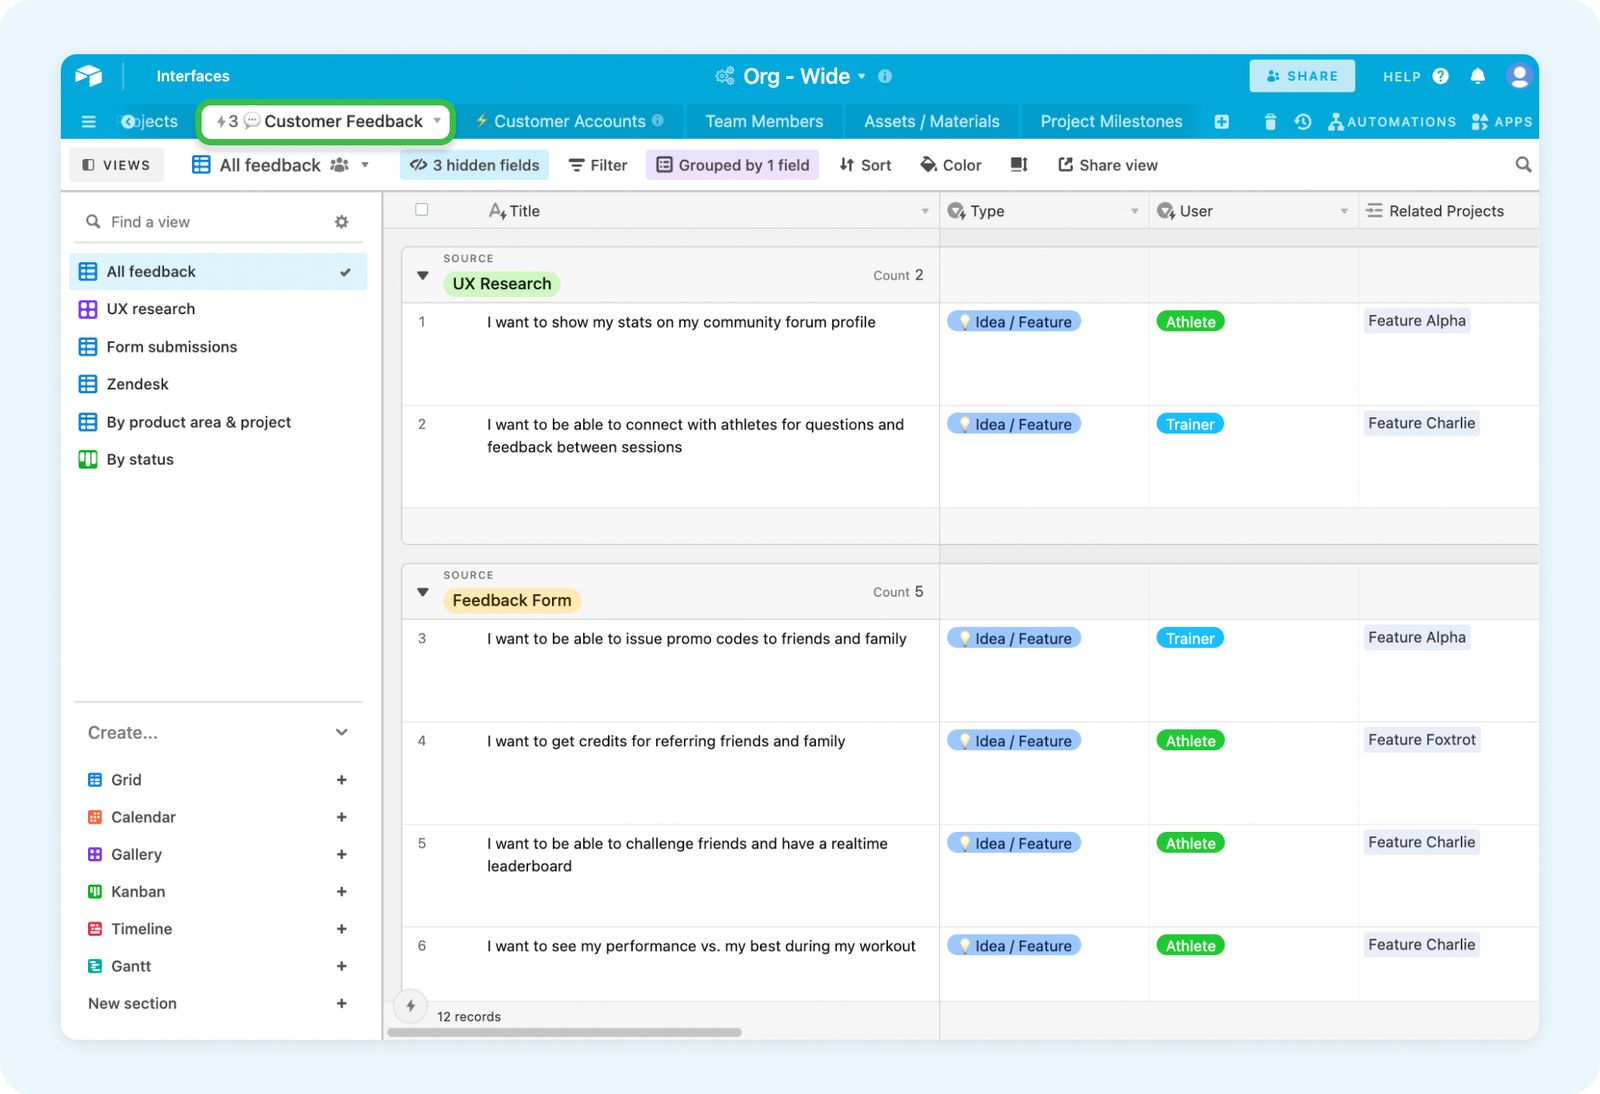
Task: Add a Gantt view with plus
Action: pyautogui.click(x=342, y=966)
